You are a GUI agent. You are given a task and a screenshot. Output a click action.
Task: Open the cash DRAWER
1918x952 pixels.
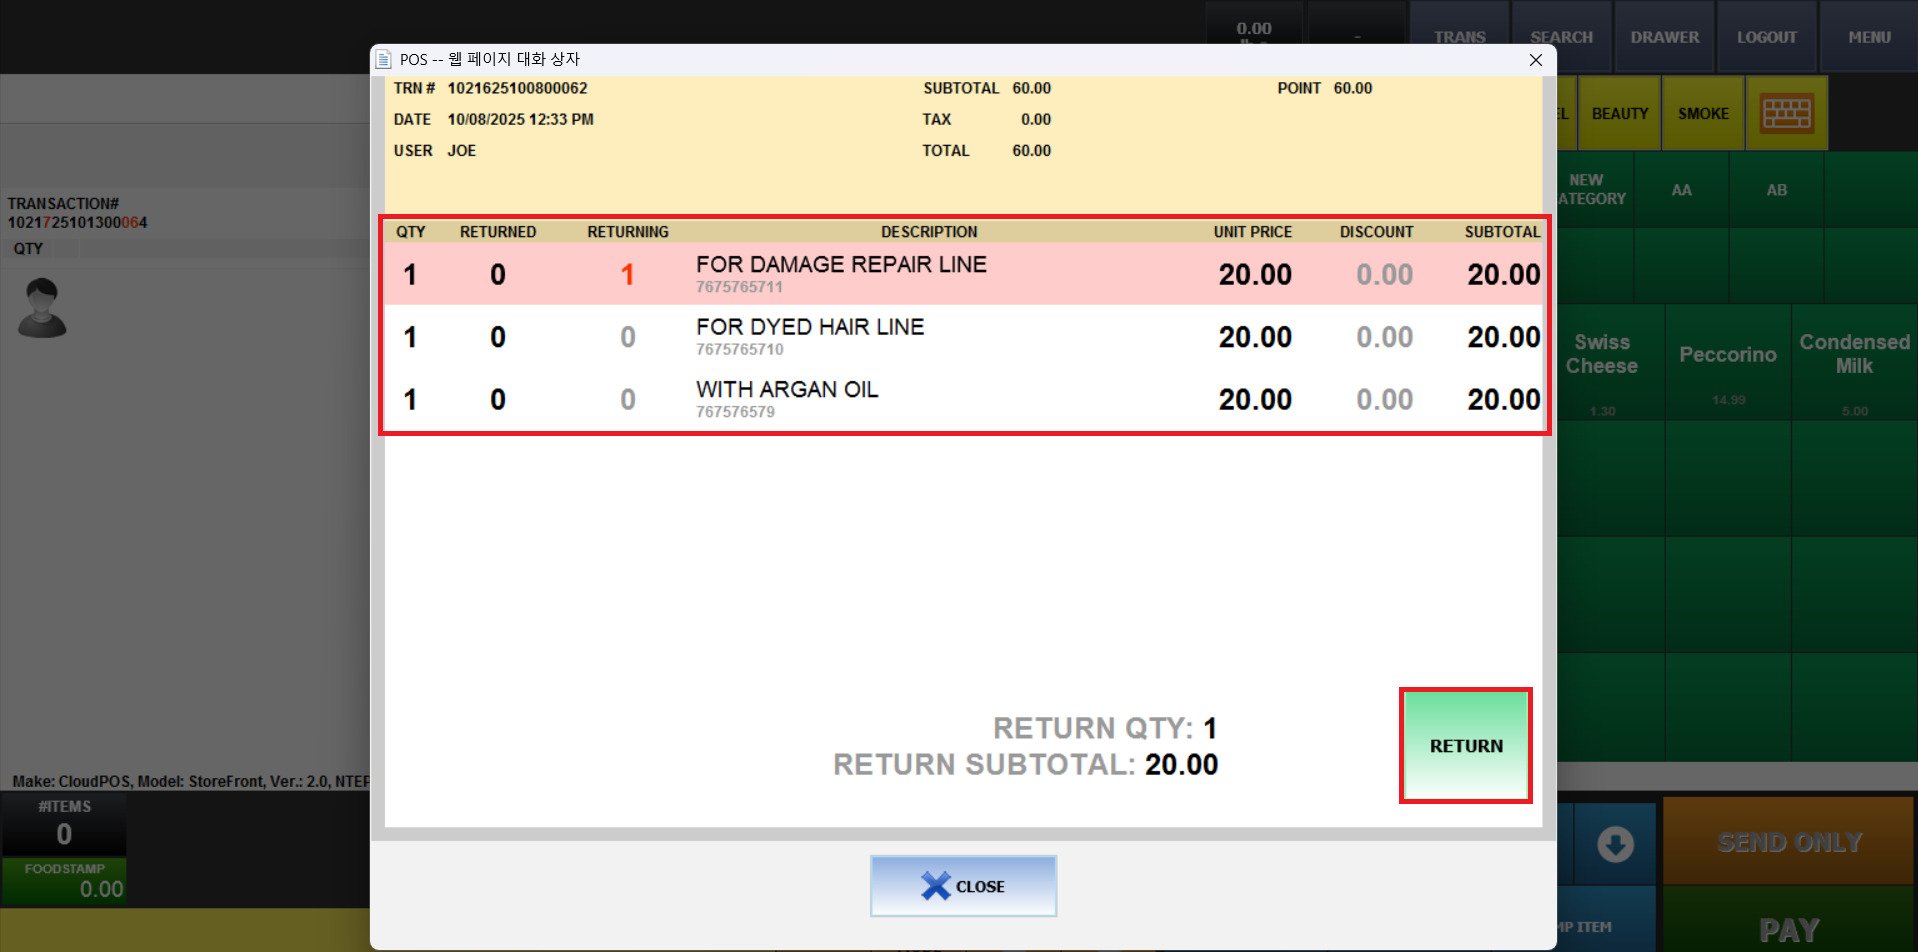tap(1664, 37)
